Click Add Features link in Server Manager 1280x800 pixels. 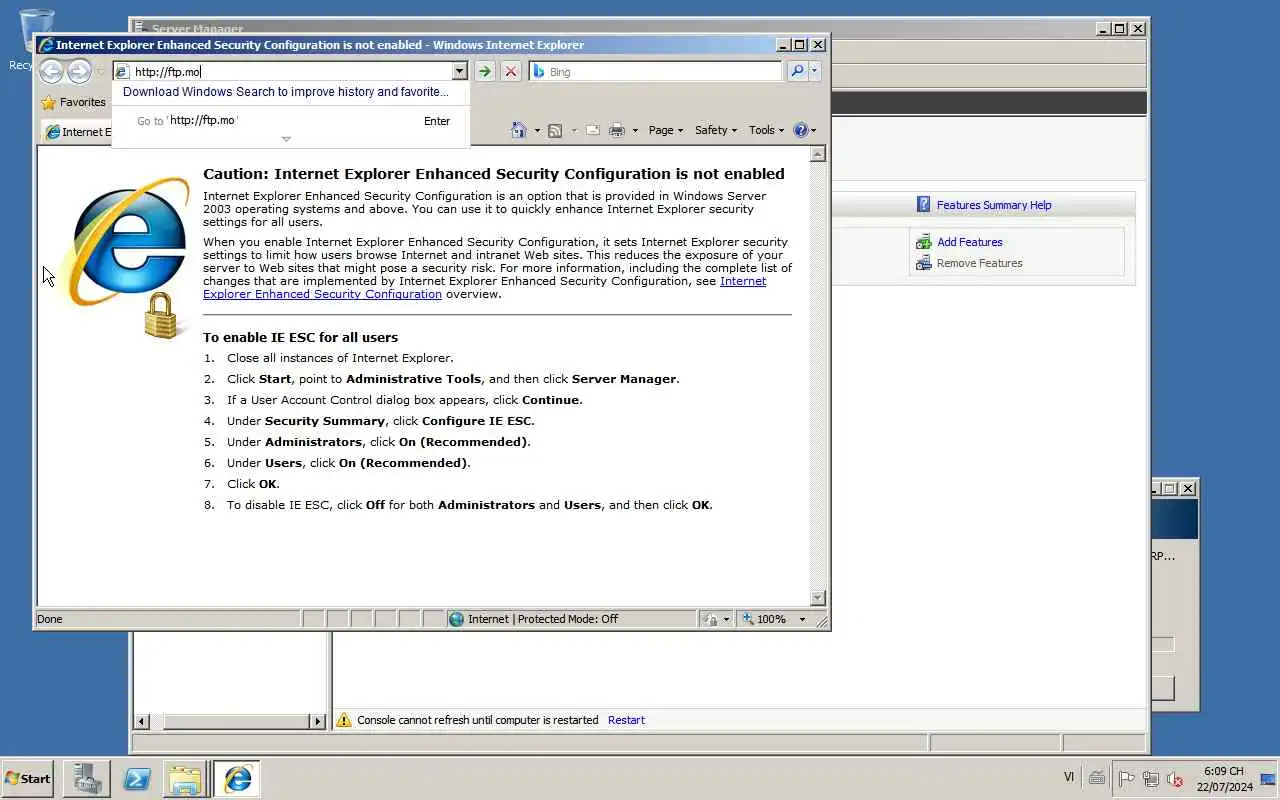[x=969, y=242]
